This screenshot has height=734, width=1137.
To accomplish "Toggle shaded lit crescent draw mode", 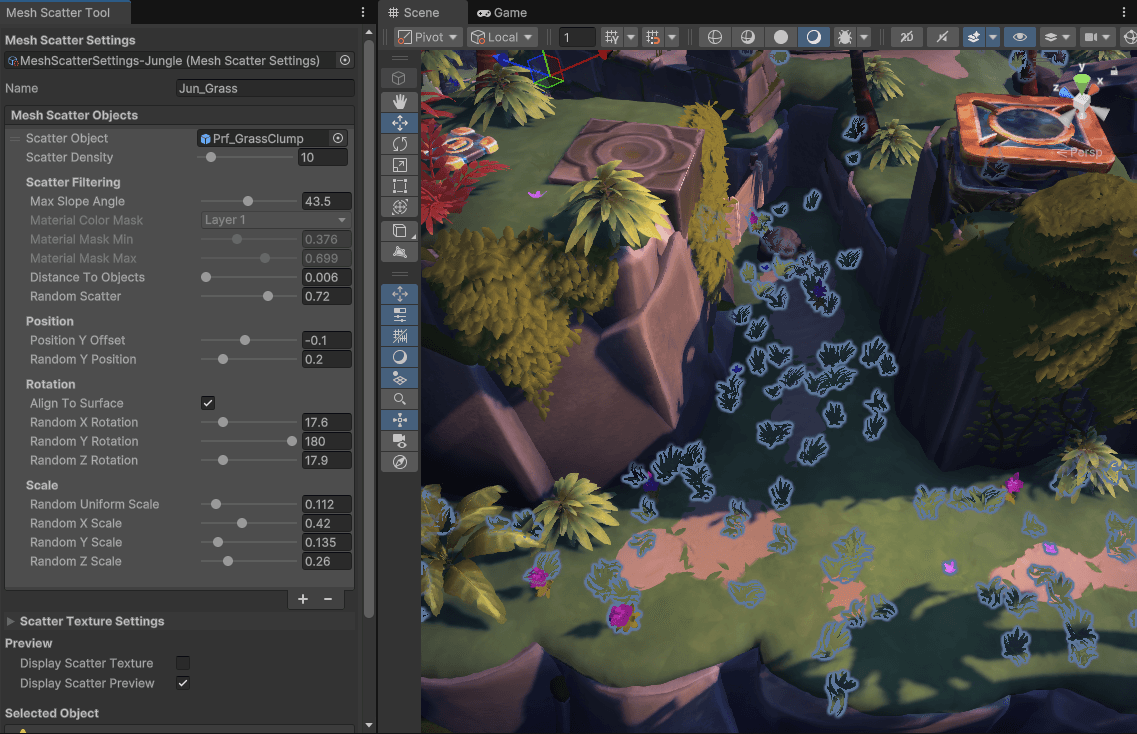I will (814, 37).
